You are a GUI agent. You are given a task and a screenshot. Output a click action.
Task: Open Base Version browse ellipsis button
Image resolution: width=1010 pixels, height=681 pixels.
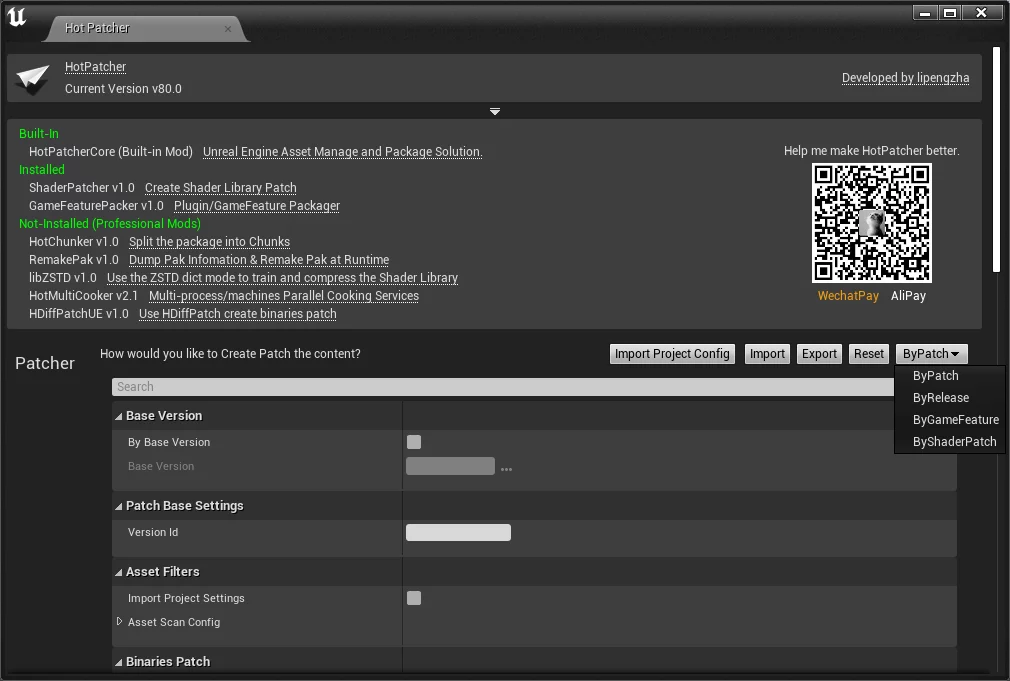pos(506,468)
